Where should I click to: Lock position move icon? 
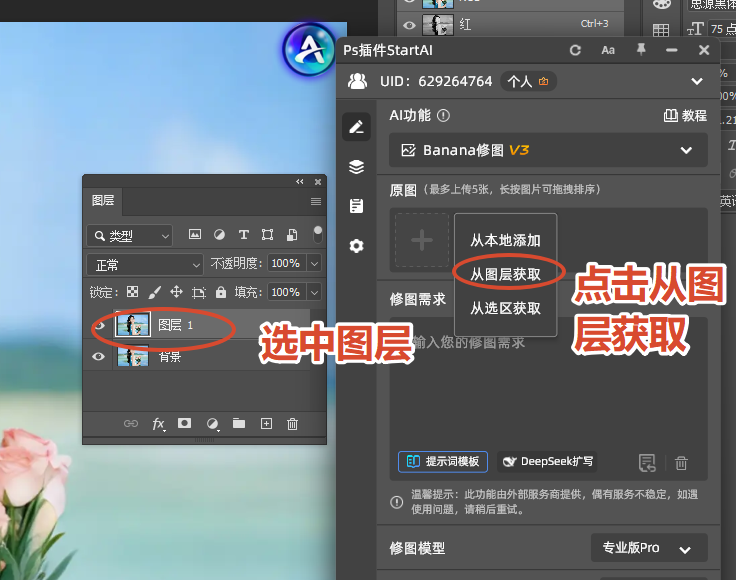(x=176, y=292)
